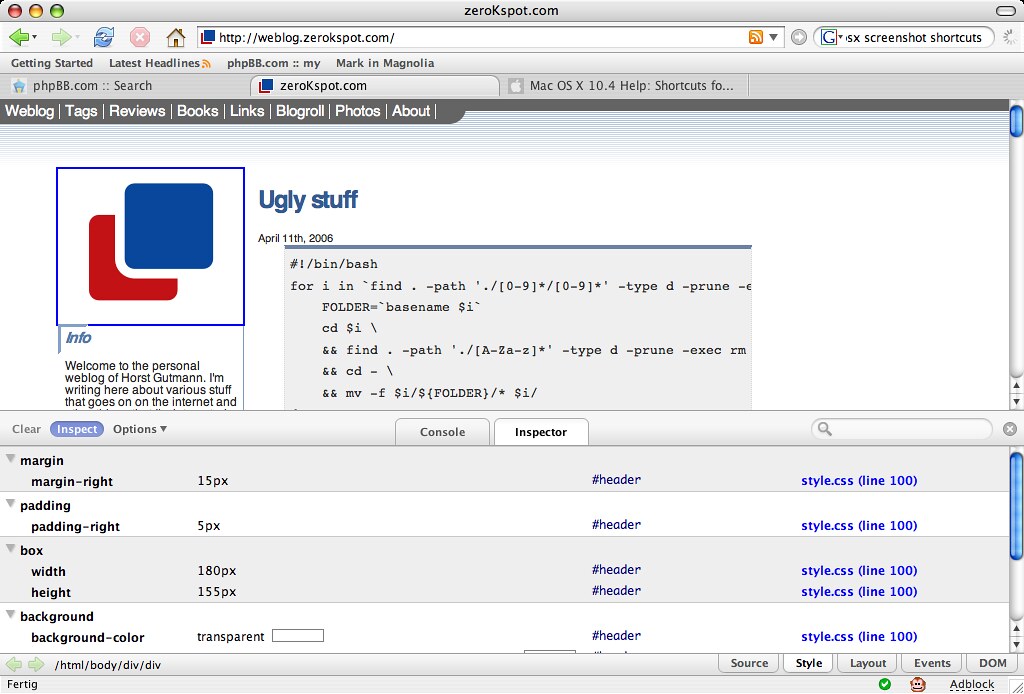The width and height of the screenshot is (1024, 694).
Task: Open the Firebug Options dropdown
Action: tap(139, 428)
